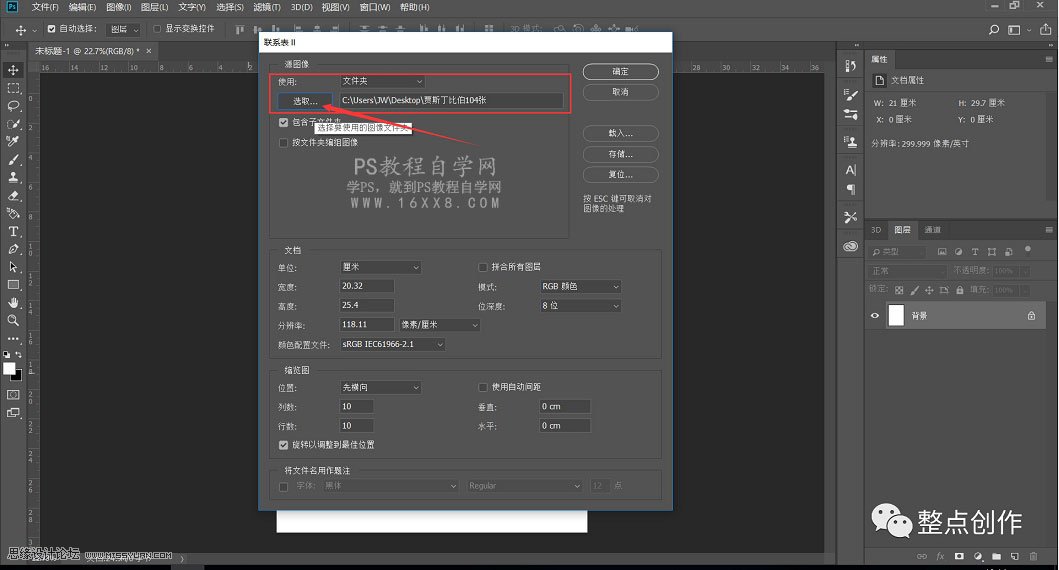The width and height of the screenshot is (1059, 570).
Task: Open the 使用 文件夹 source dropdown
Action: pyautogui.click(x=382, y=81)
